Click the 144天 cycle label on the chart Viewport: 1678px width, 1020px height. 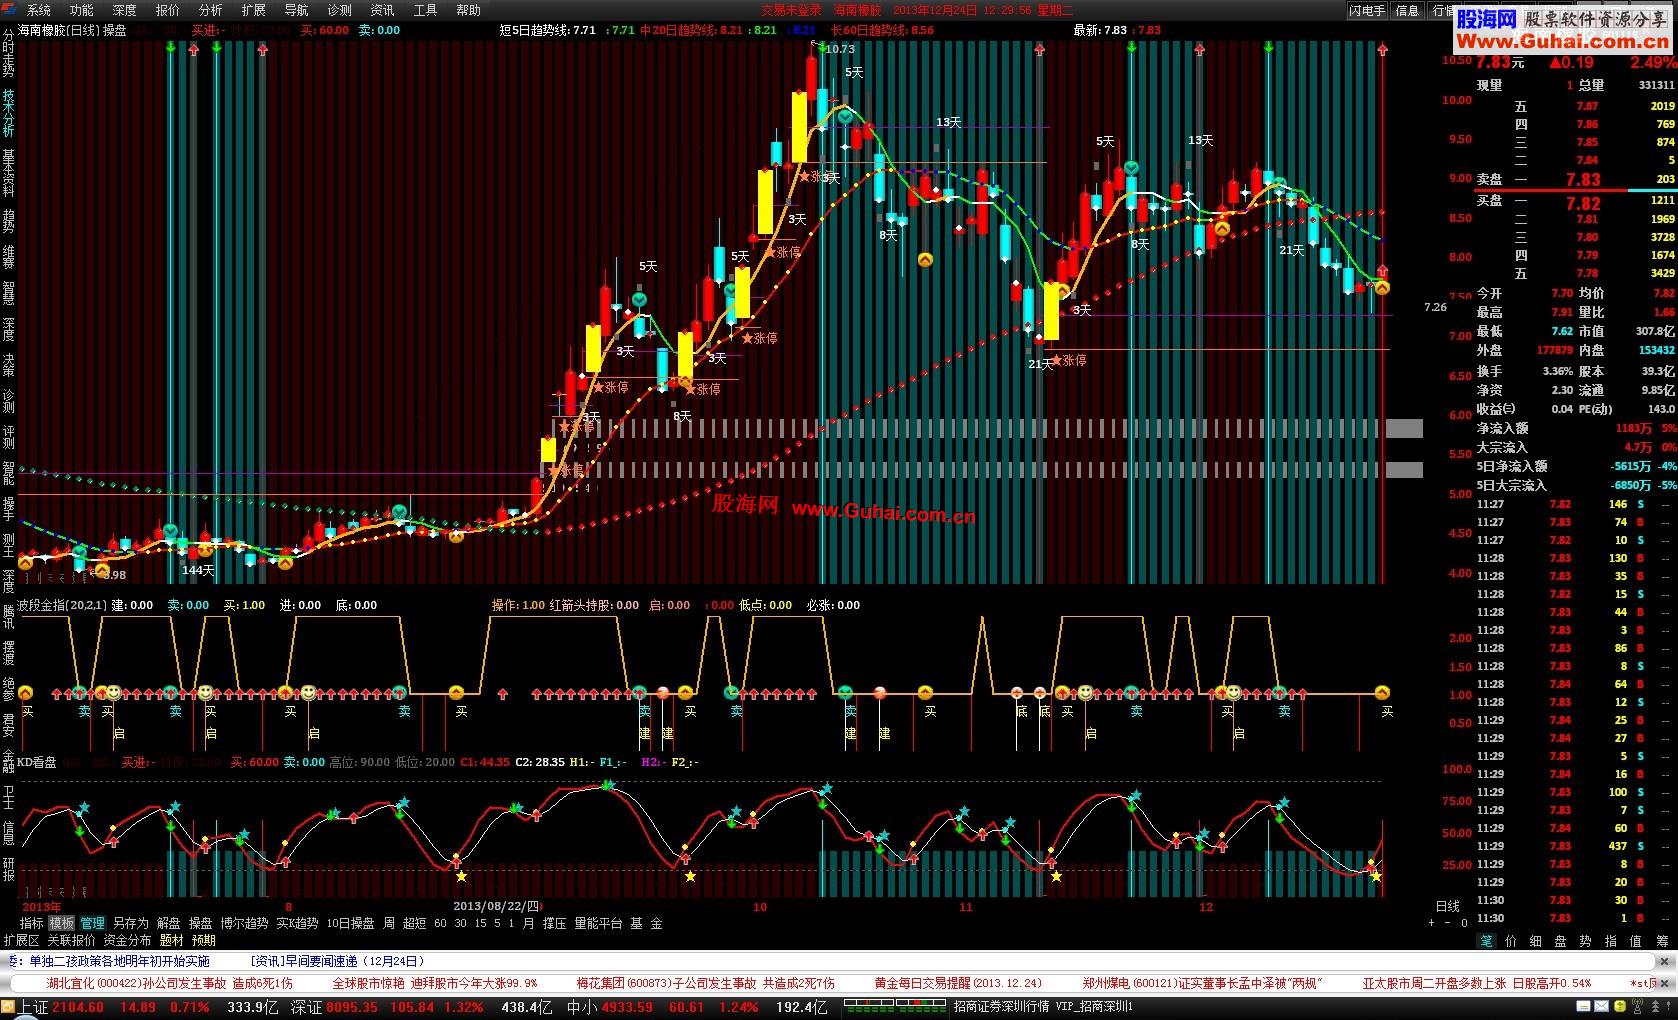point(198,570)
